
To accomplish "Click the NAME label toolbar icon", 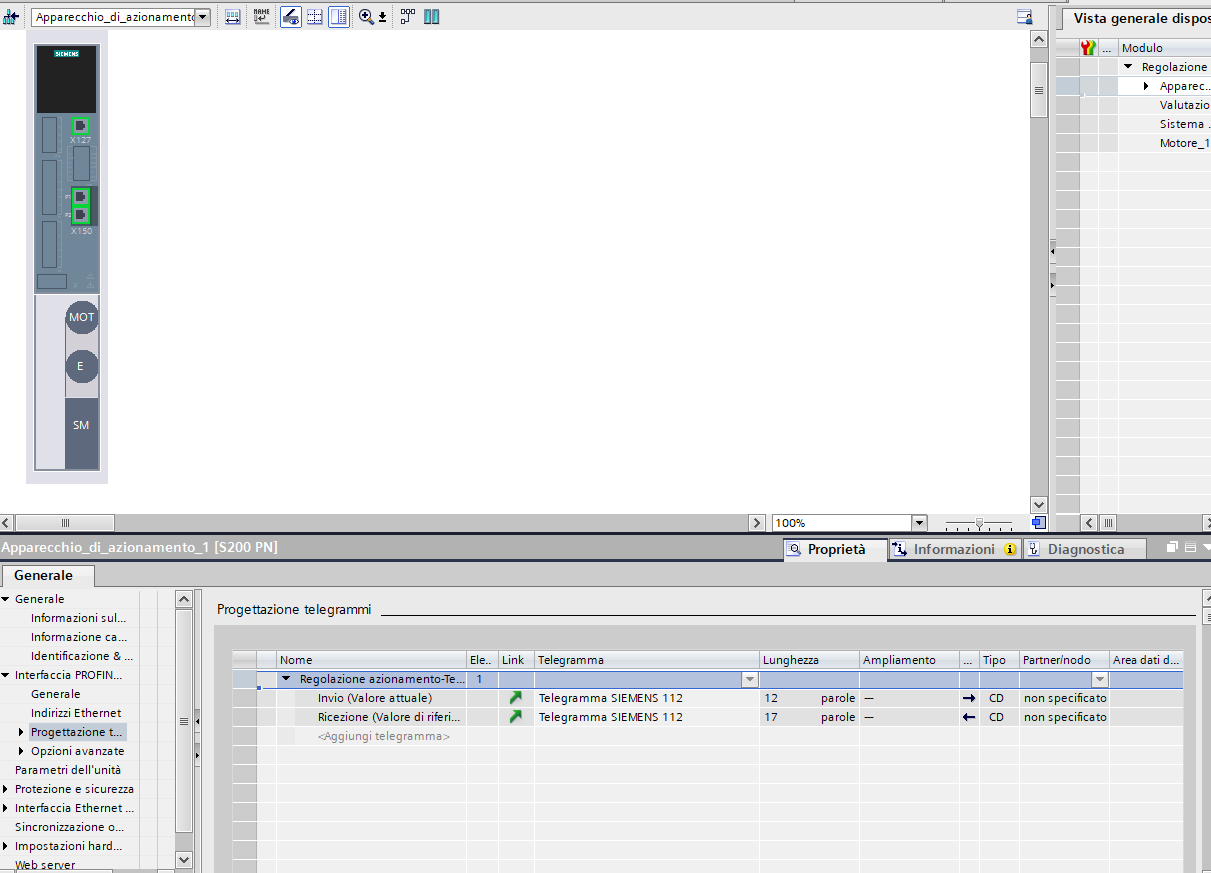I will [x=261, y=17].
